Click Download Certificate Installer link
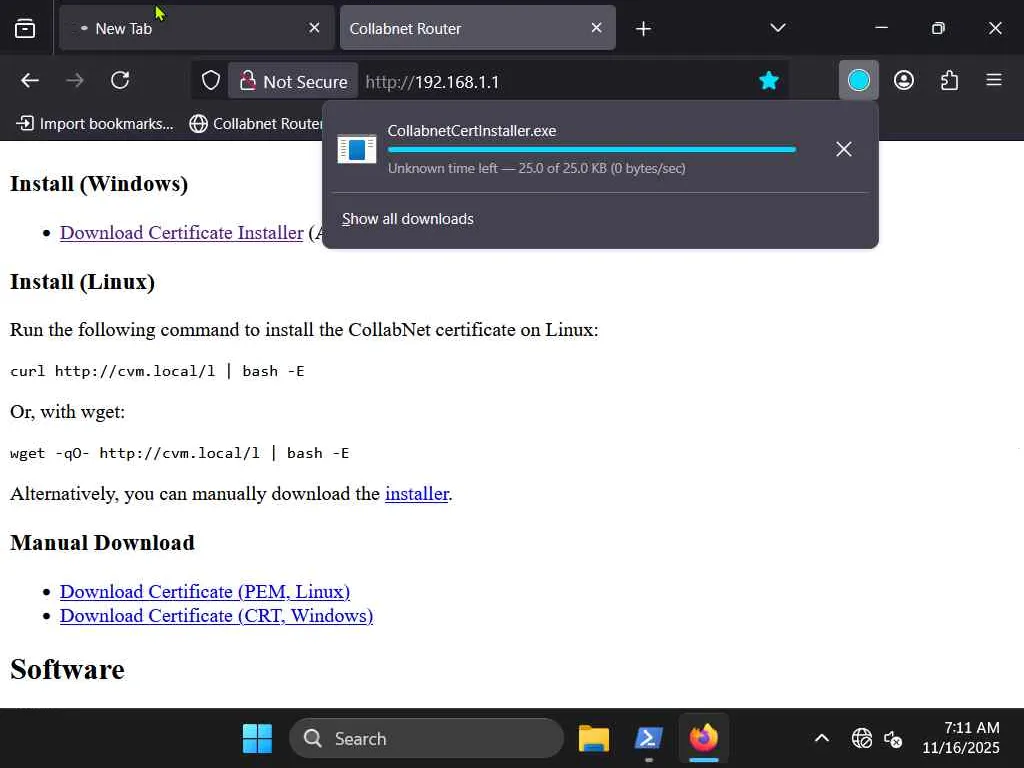This screenshot has width=1024, height=768. [182, 232]
